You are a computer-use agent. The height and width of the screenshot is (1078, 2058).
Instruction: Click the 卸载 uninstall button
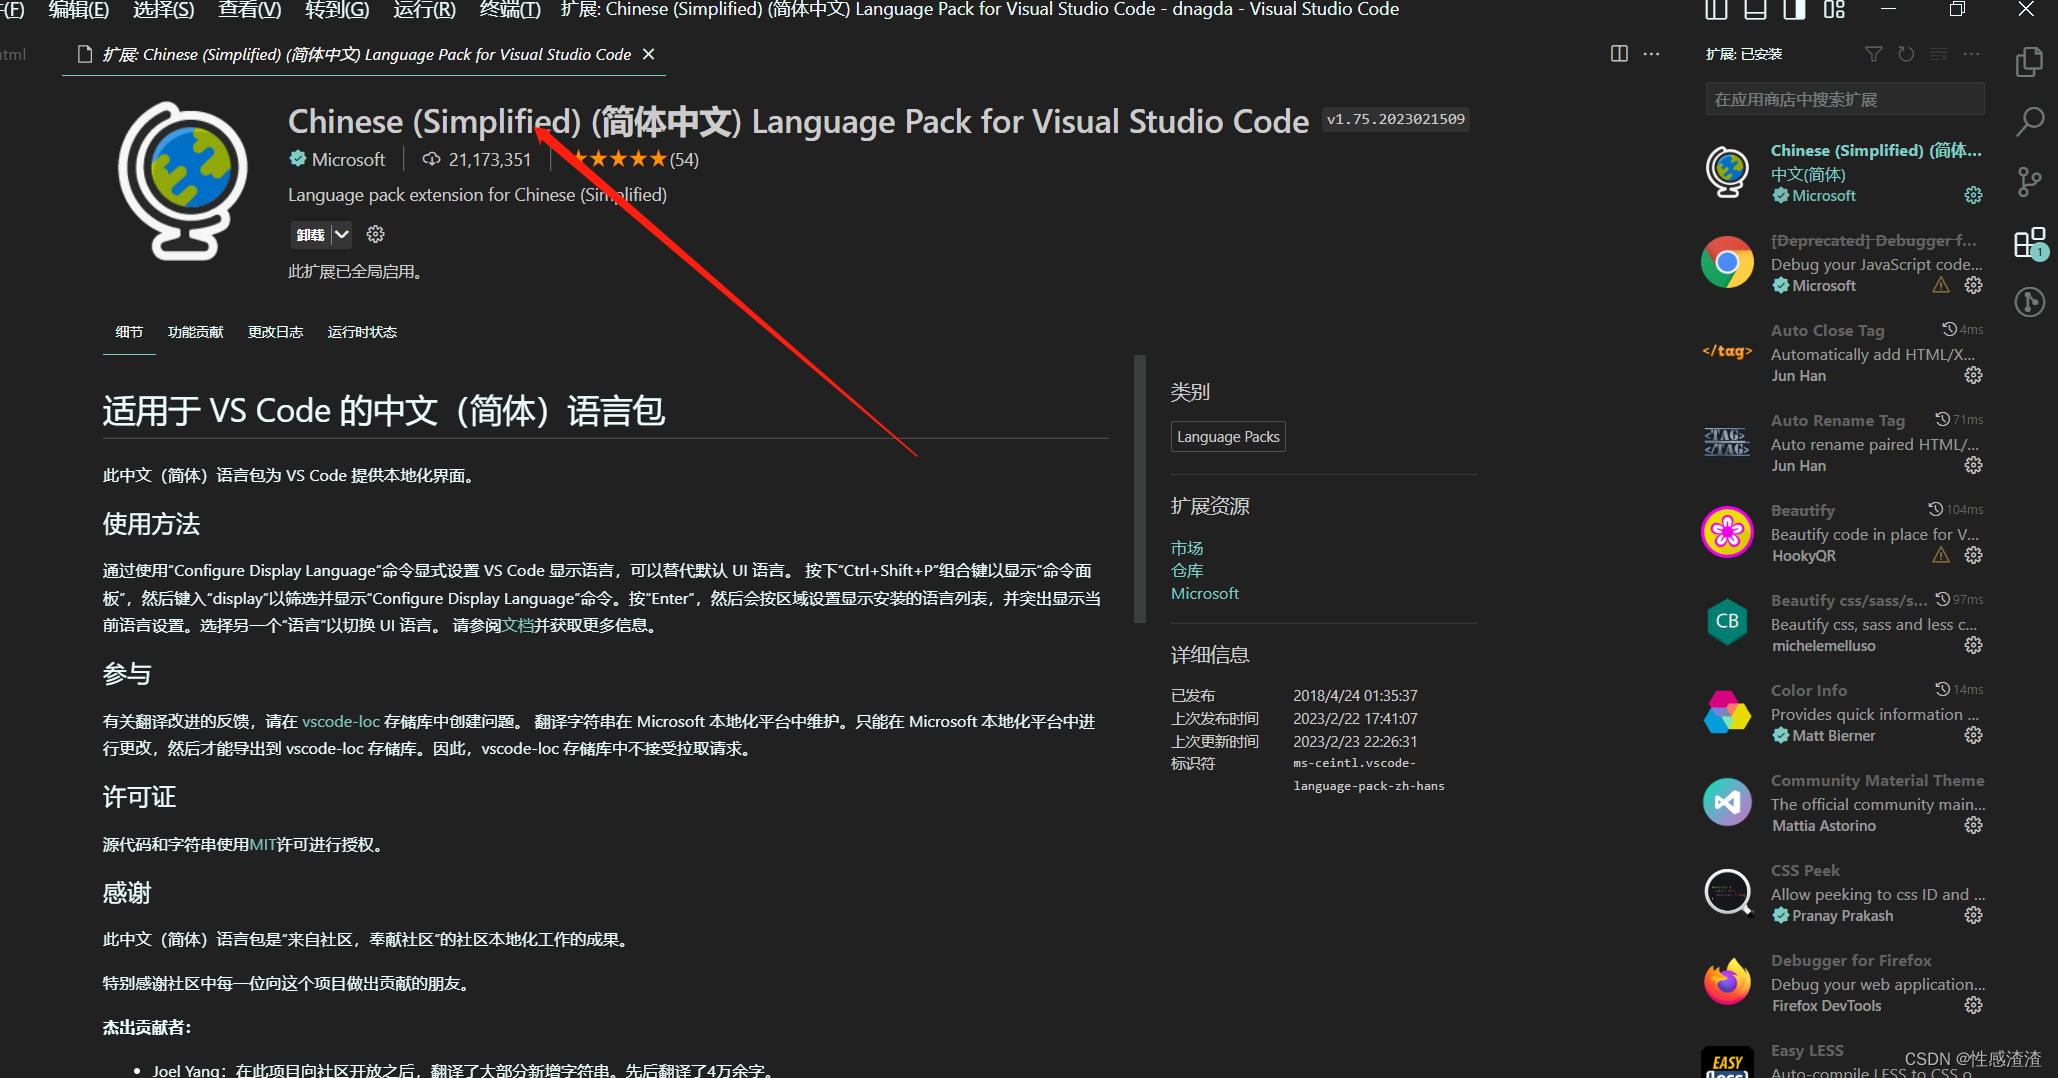pyautogui.click(x=310, y=234)
